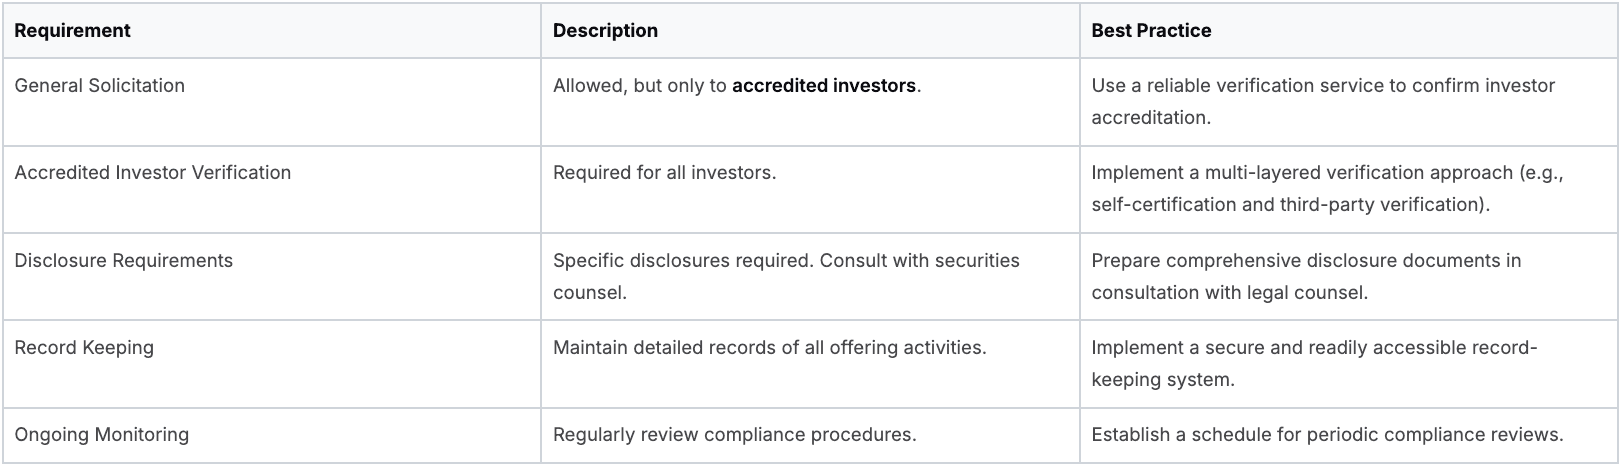Select the General Solicitation cell
The image size is (1622, 468).
tap(99, 86)
